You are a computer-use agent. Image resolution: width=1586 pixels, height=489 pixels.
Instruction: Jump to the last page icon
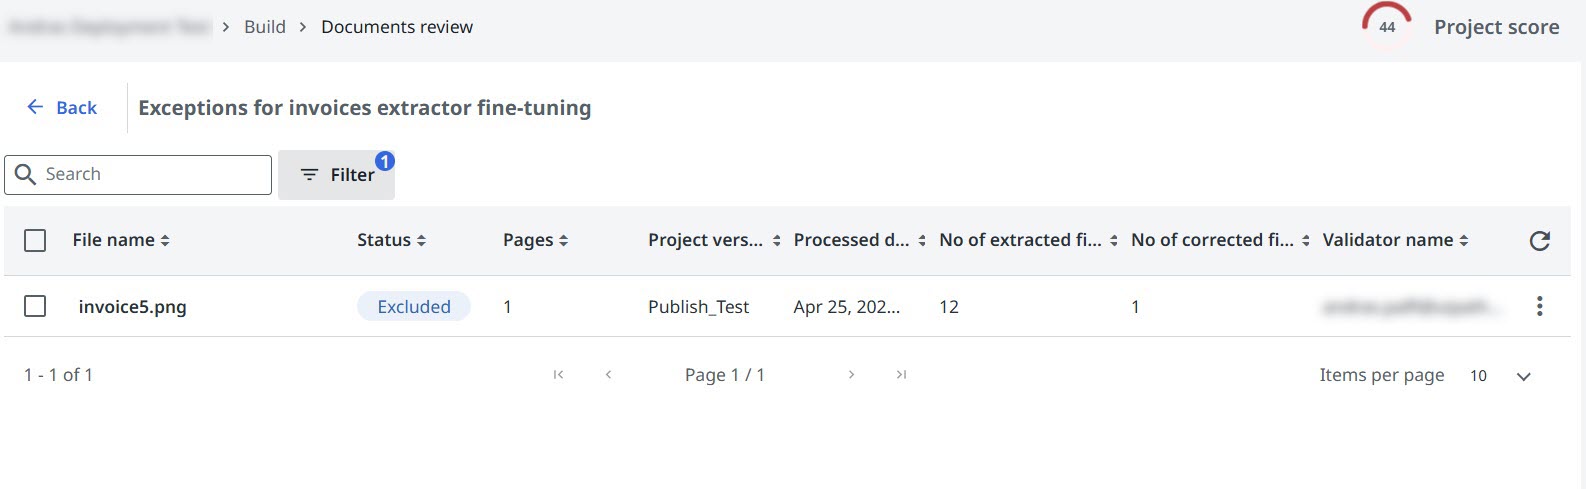click(x=901, y=375)
